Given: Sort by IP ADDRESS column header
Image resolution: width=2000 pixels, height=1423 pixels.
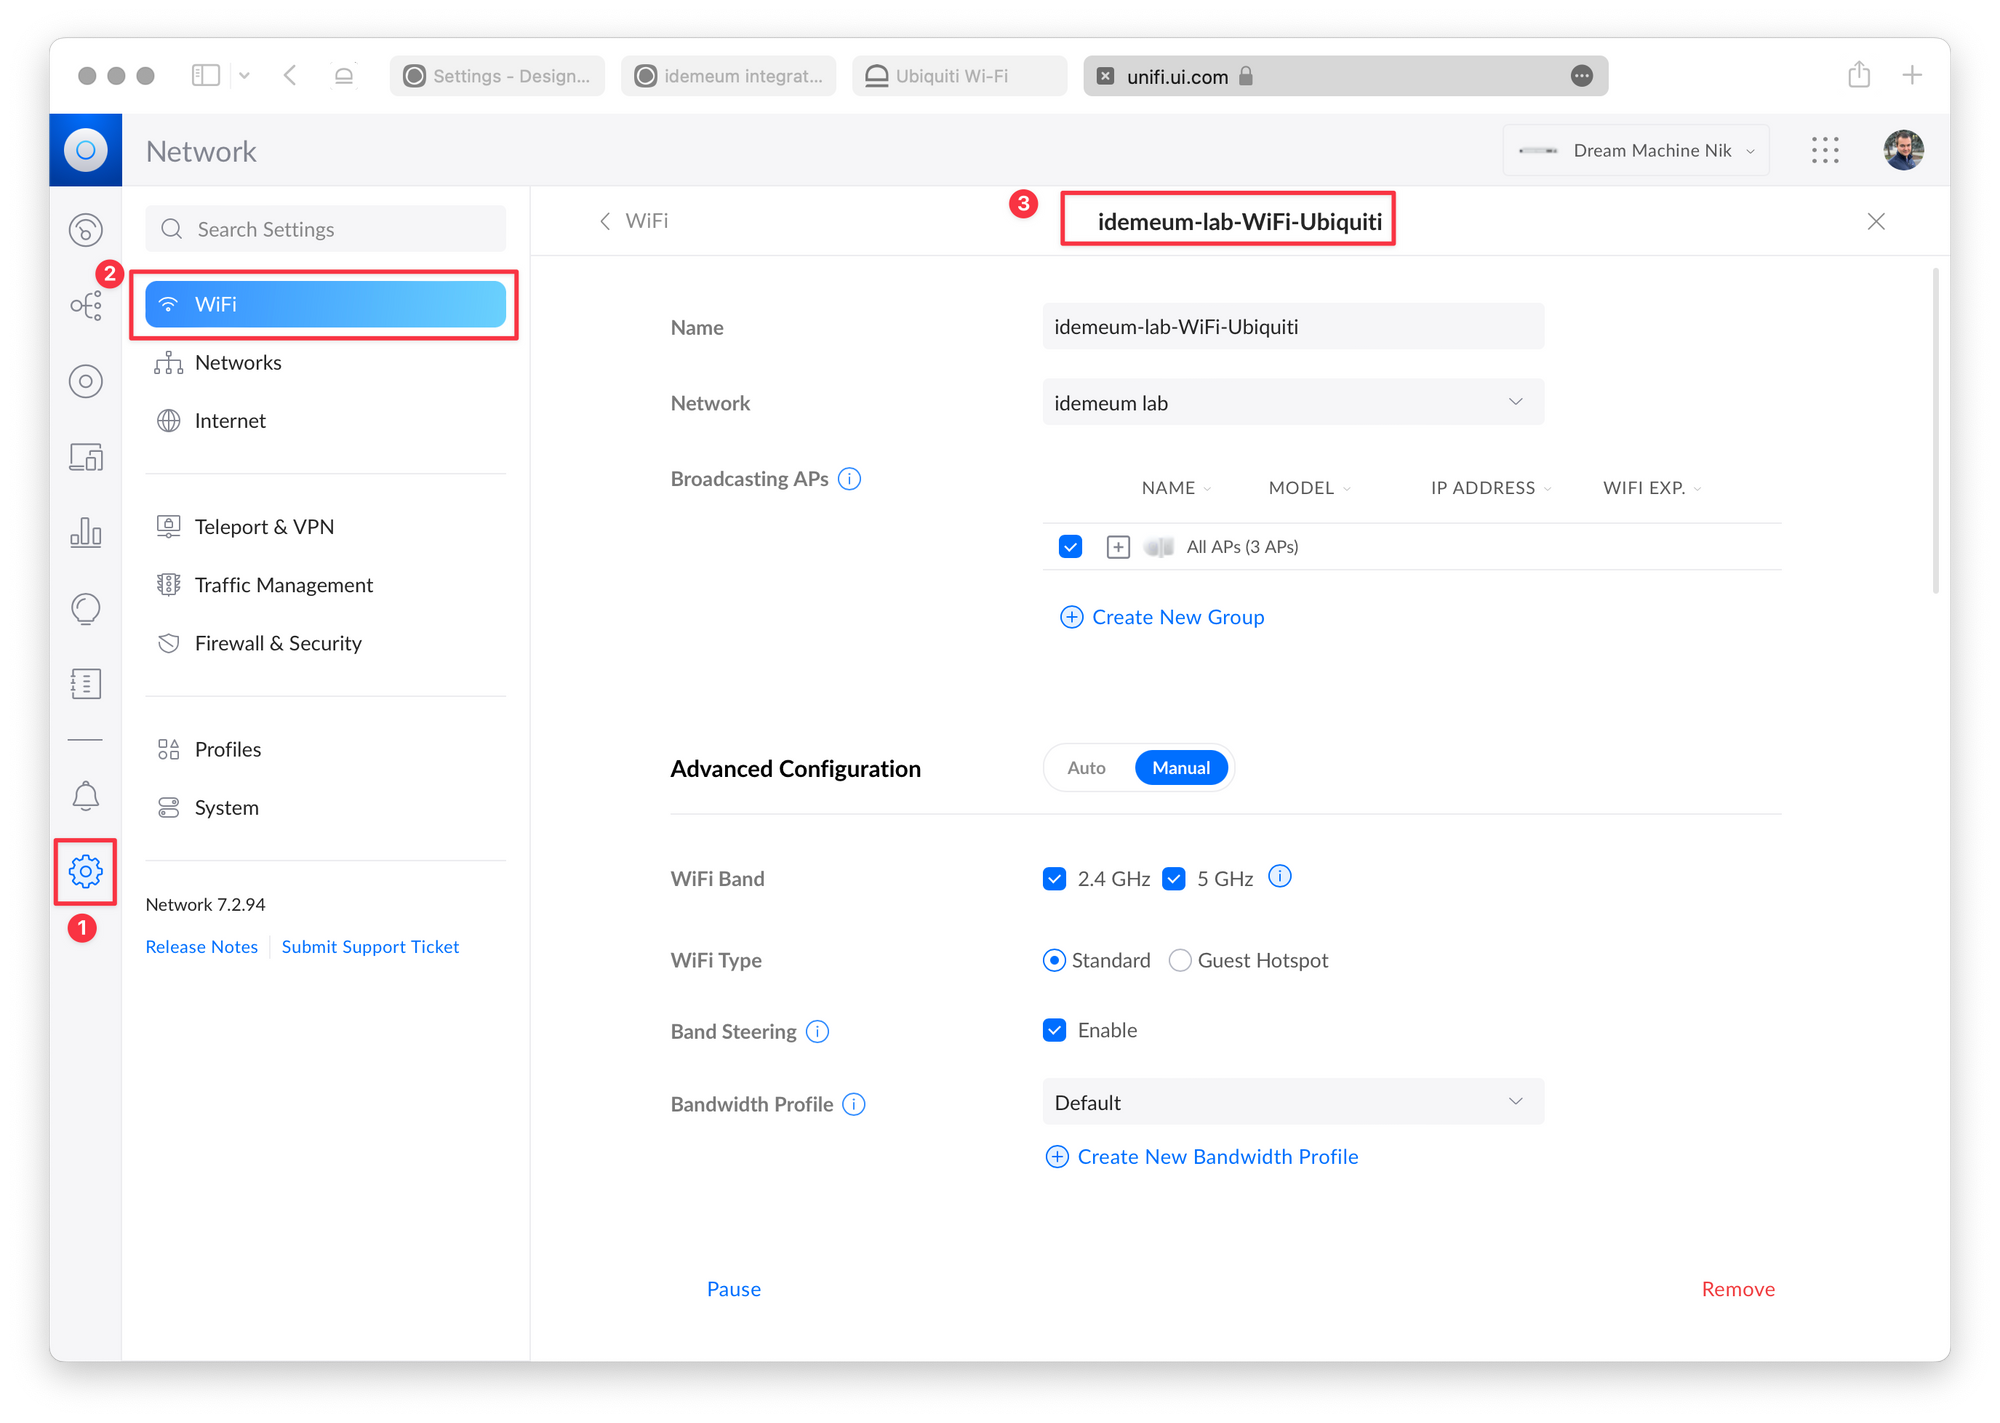Looking at the screenshot, I should pyautogui.click(x=1491, y=488).
